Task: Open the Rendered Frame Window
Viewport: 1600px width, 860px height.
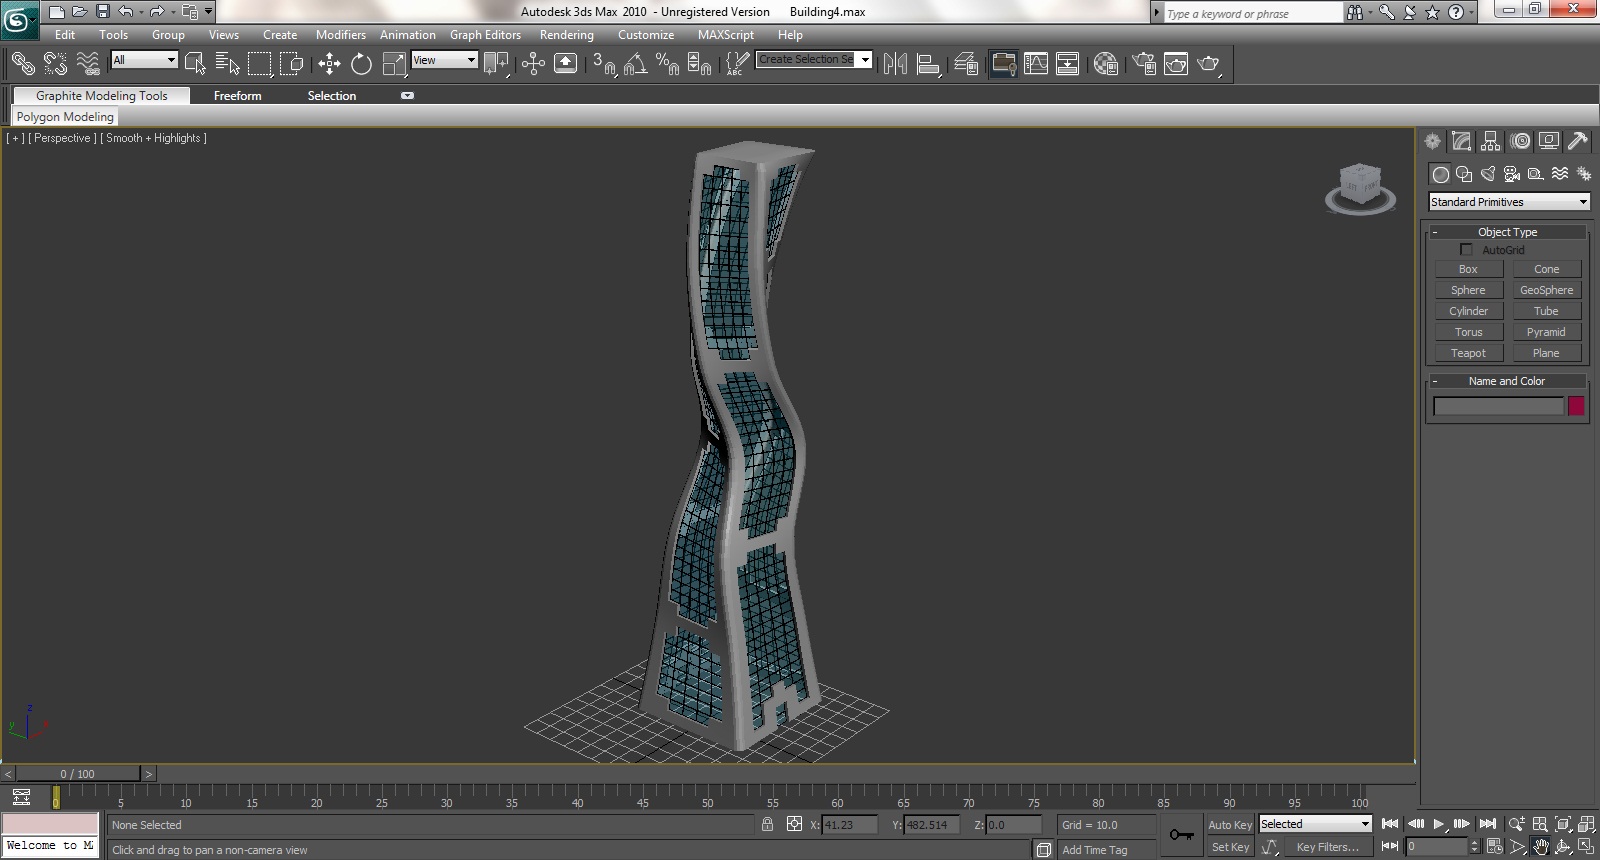Action: click(x=1176, y=64)
